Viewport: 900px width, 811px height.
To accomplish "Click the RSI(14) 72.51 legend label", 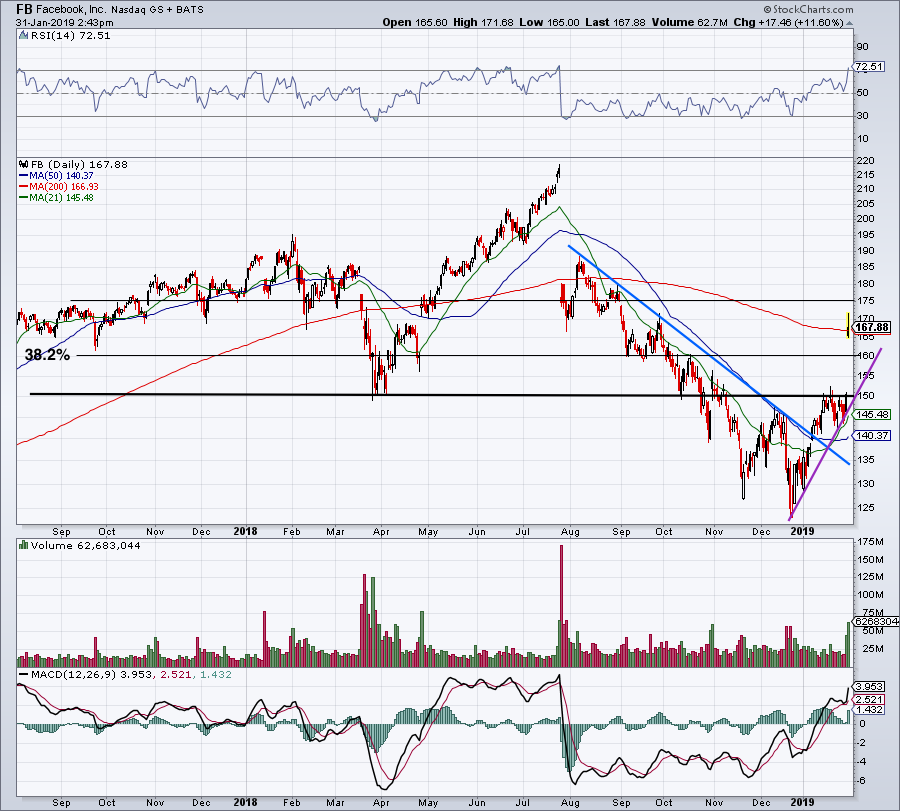I will (x=69, y=36).
